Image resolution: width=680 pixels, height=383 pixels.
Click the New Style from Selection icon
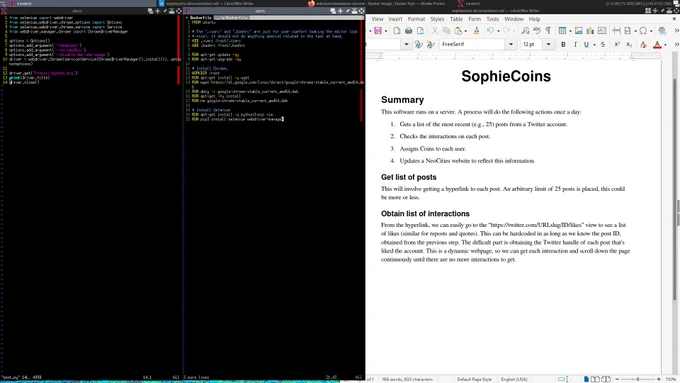pos(430,44)
